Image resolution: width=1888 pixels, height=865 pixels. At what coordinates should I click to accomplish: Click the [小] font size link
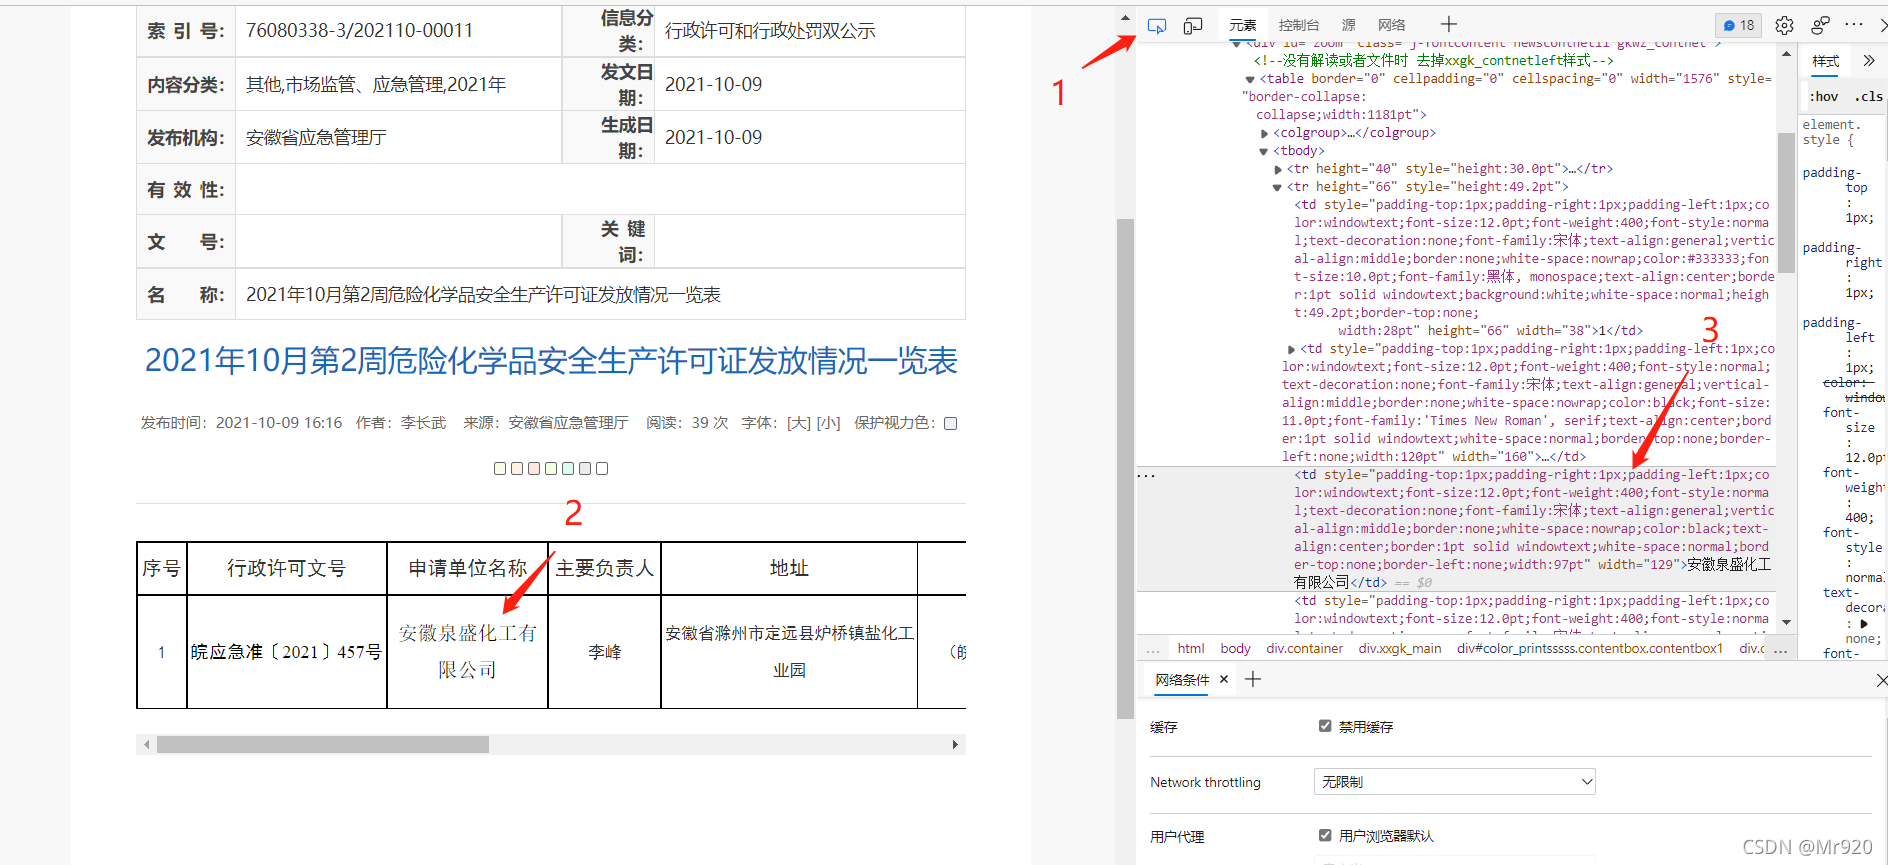pyautogui.click(x=828, y=423)
